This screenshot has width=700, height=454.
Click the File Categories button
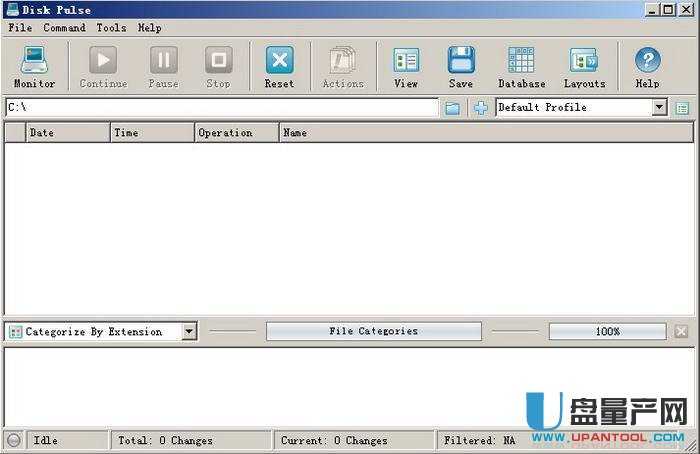click(x=373, y=332)
